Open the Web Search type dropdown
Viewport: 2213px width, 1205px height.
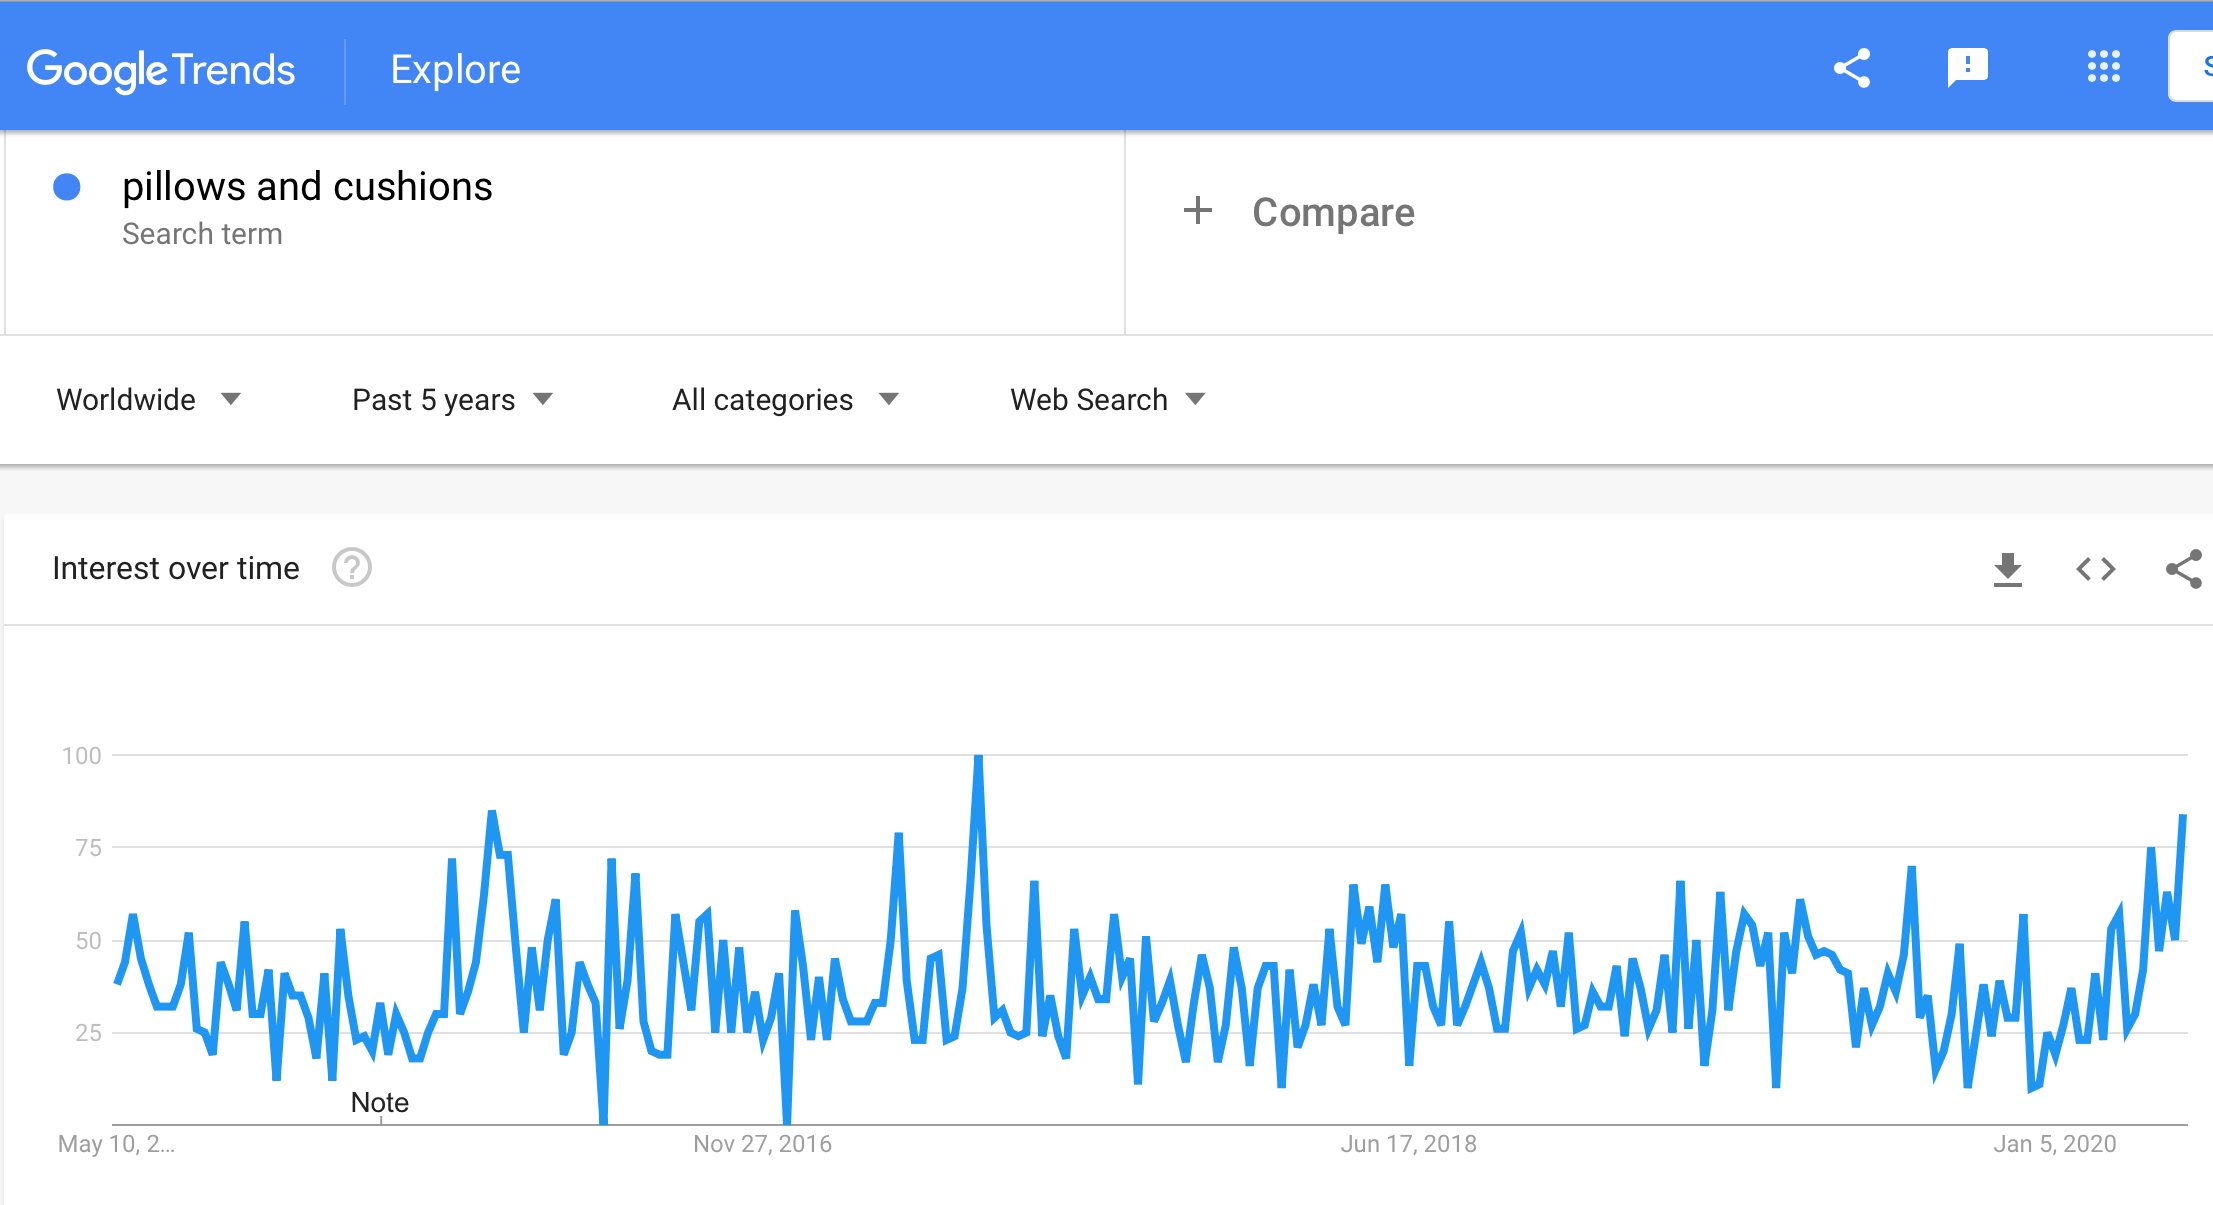[x=1108, y=400]
